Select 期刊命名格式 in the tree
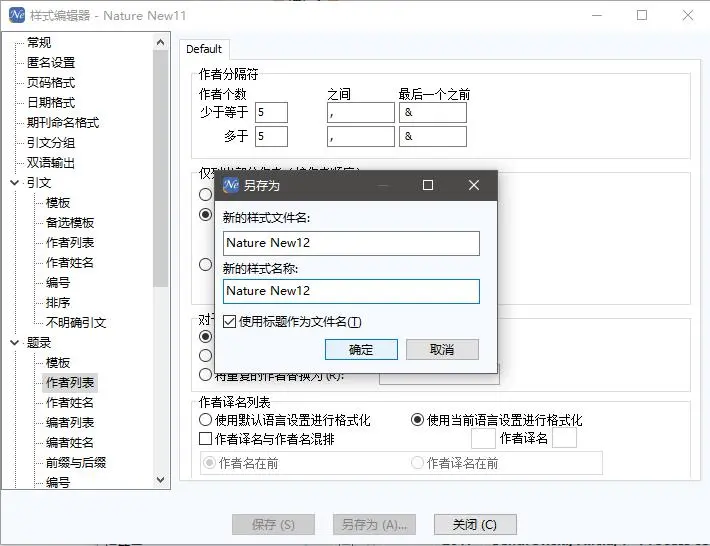Viewport: 710px width, 546px height. (62, 122)
